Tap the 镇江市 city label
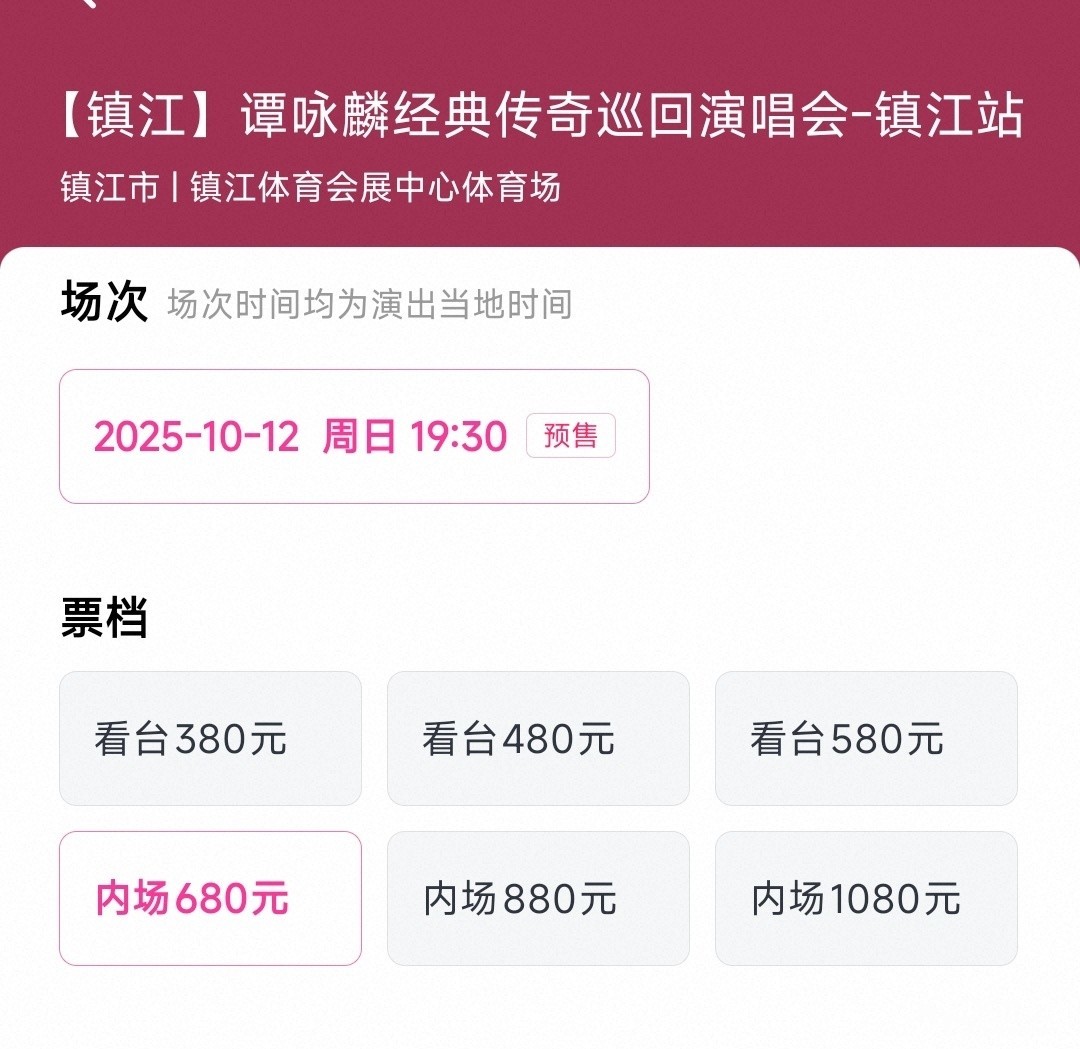The image size is (1080, 1049). click(109, 187)
